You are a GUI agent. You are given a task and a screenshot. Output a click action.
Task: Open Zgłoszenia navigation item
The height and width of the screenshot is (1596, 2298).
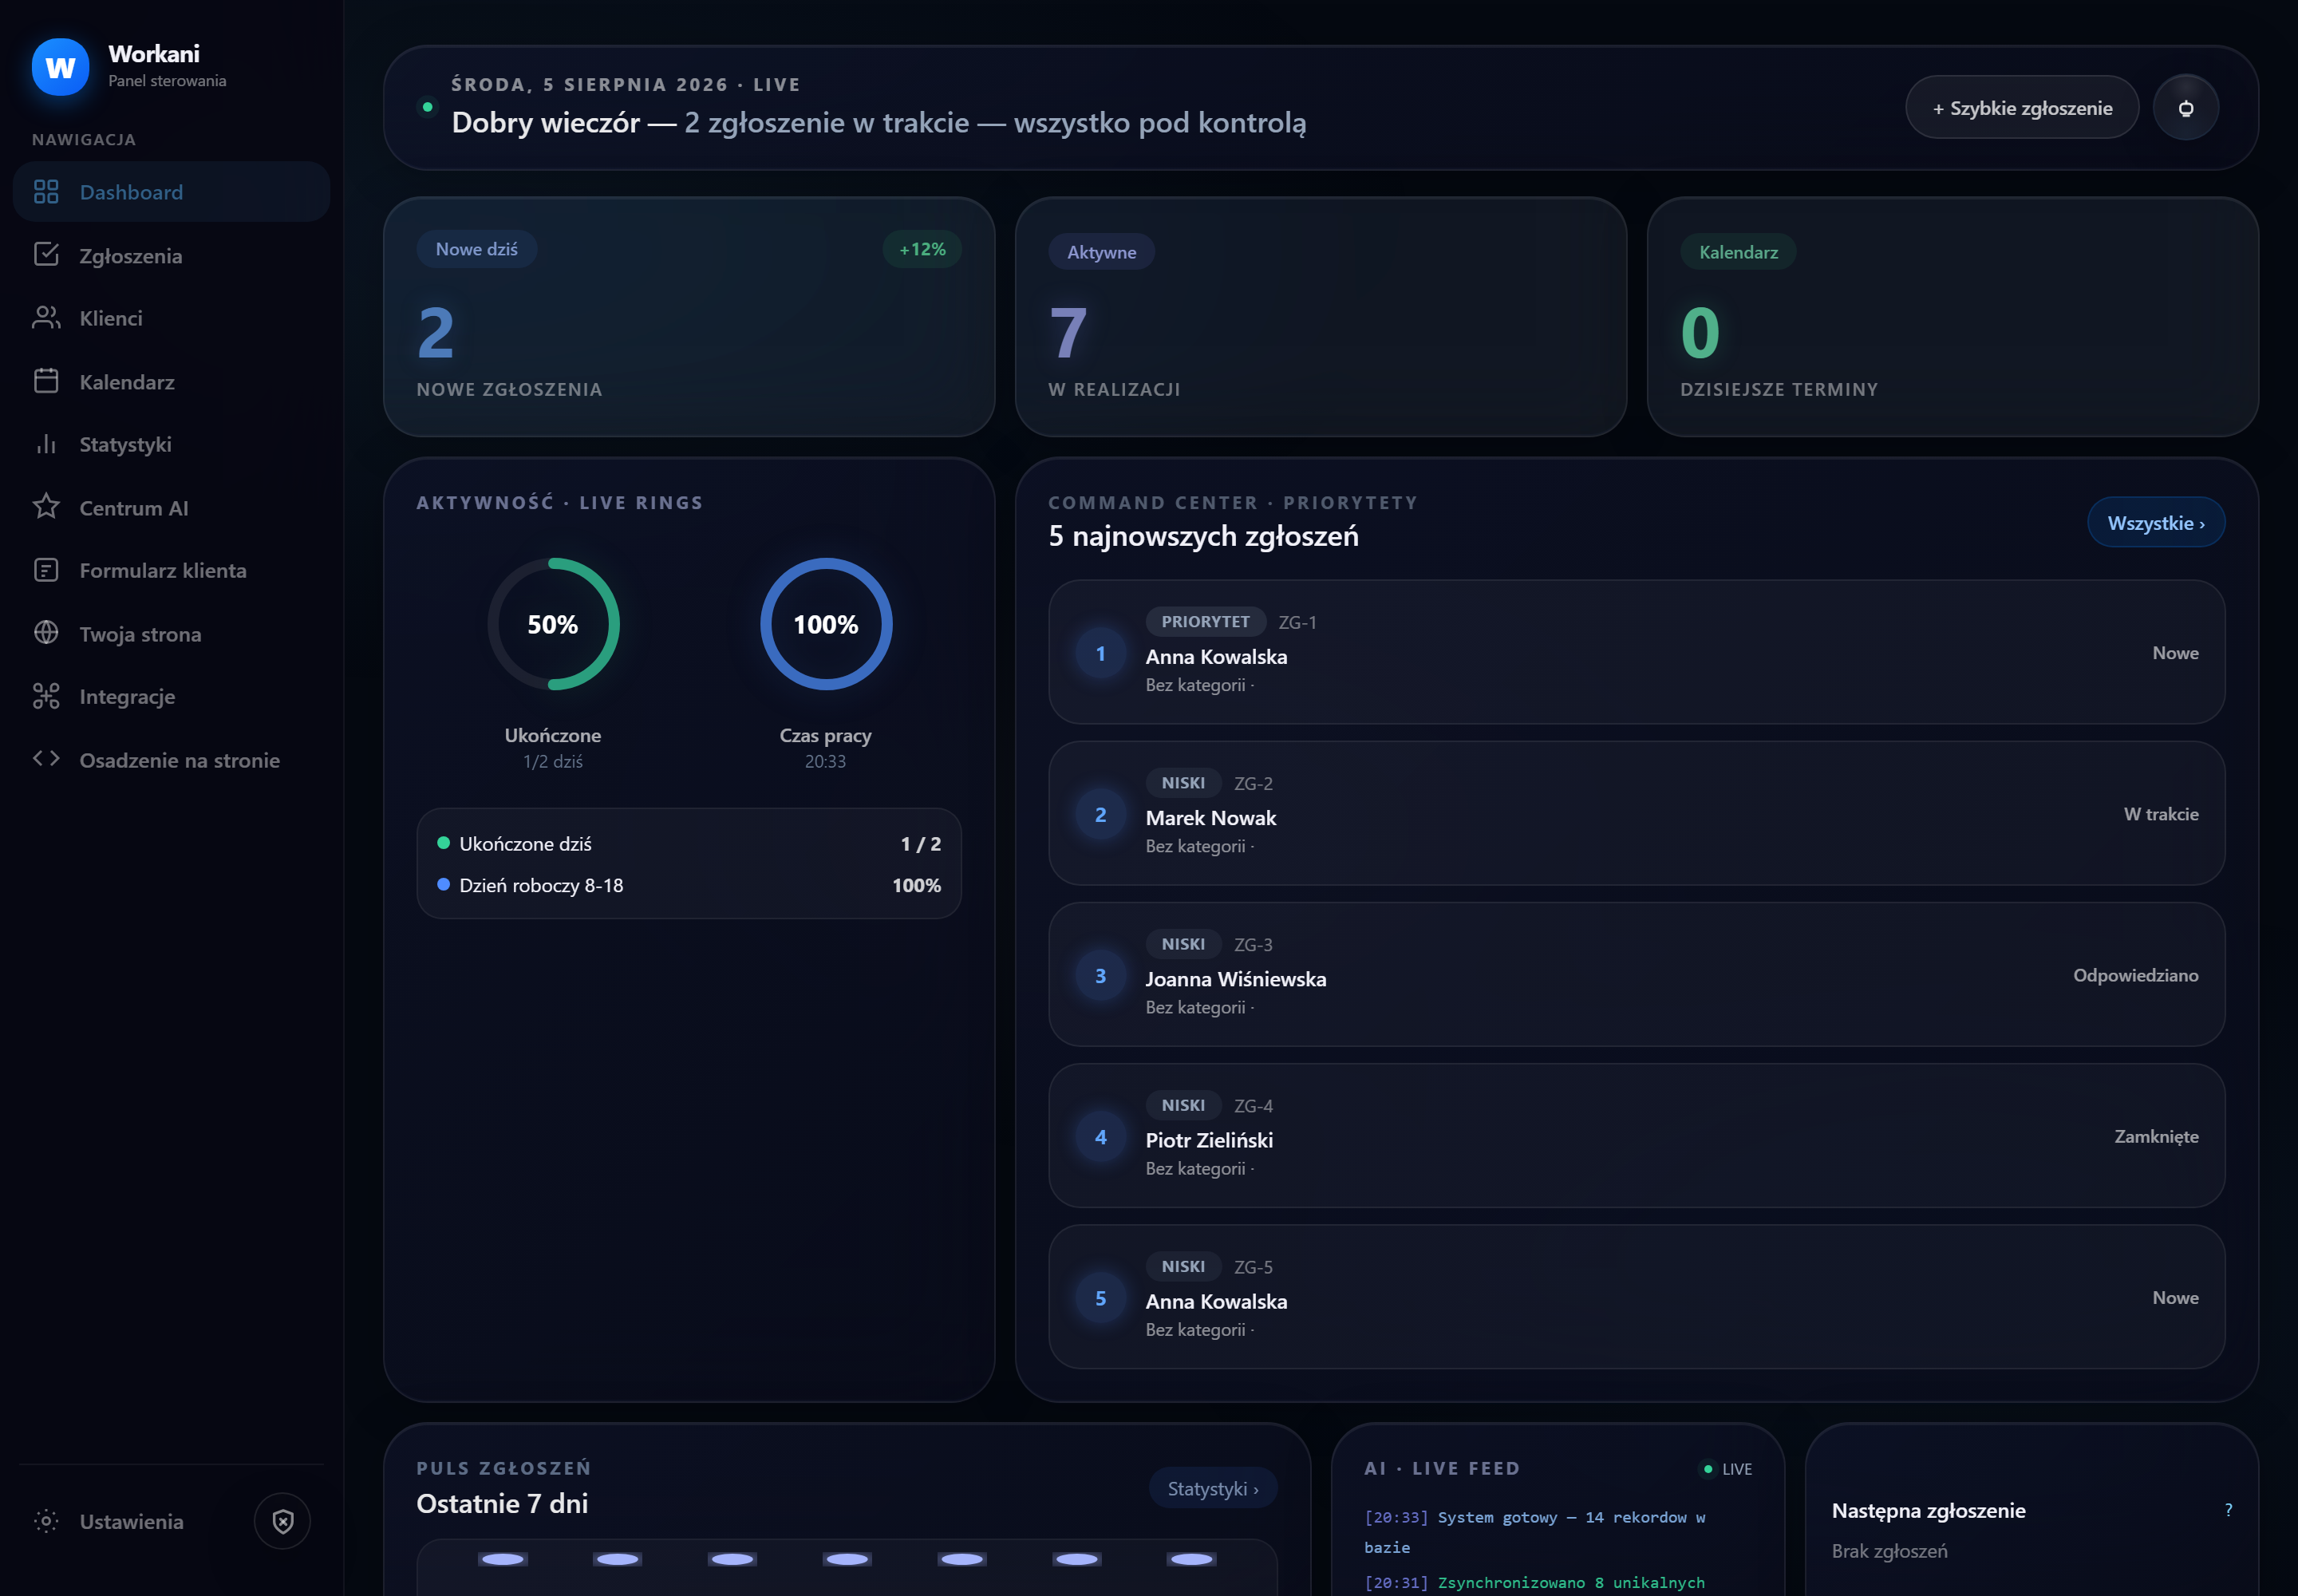[171, 255]
